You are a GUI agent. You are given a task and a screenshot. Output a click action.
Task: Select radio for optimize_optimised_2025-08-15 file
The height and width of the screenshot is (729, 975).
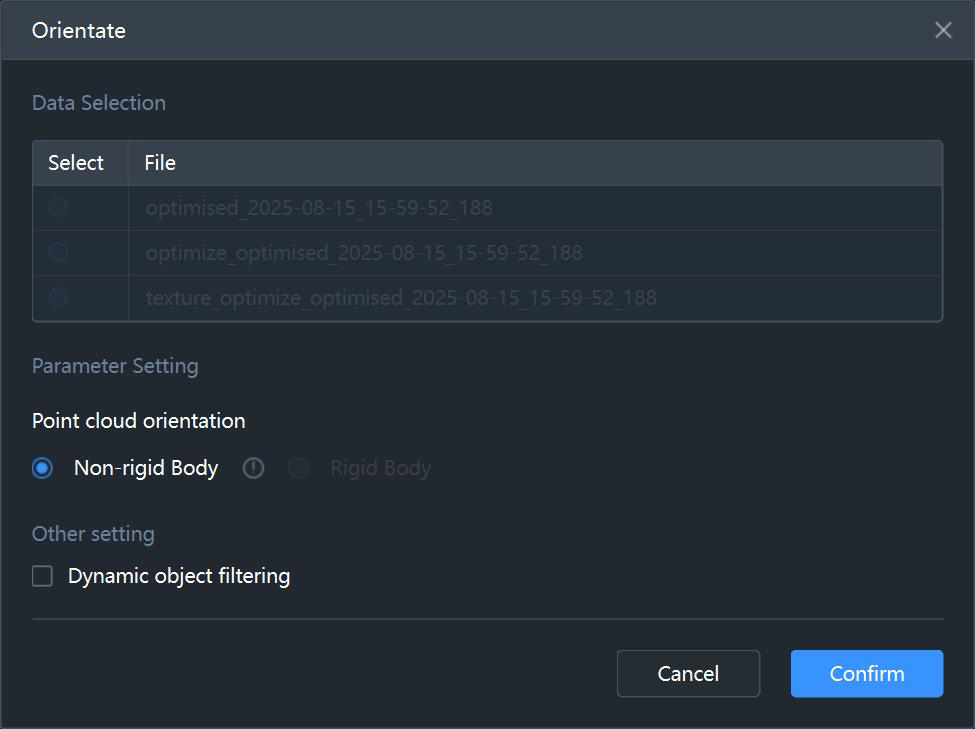(58, 253)
